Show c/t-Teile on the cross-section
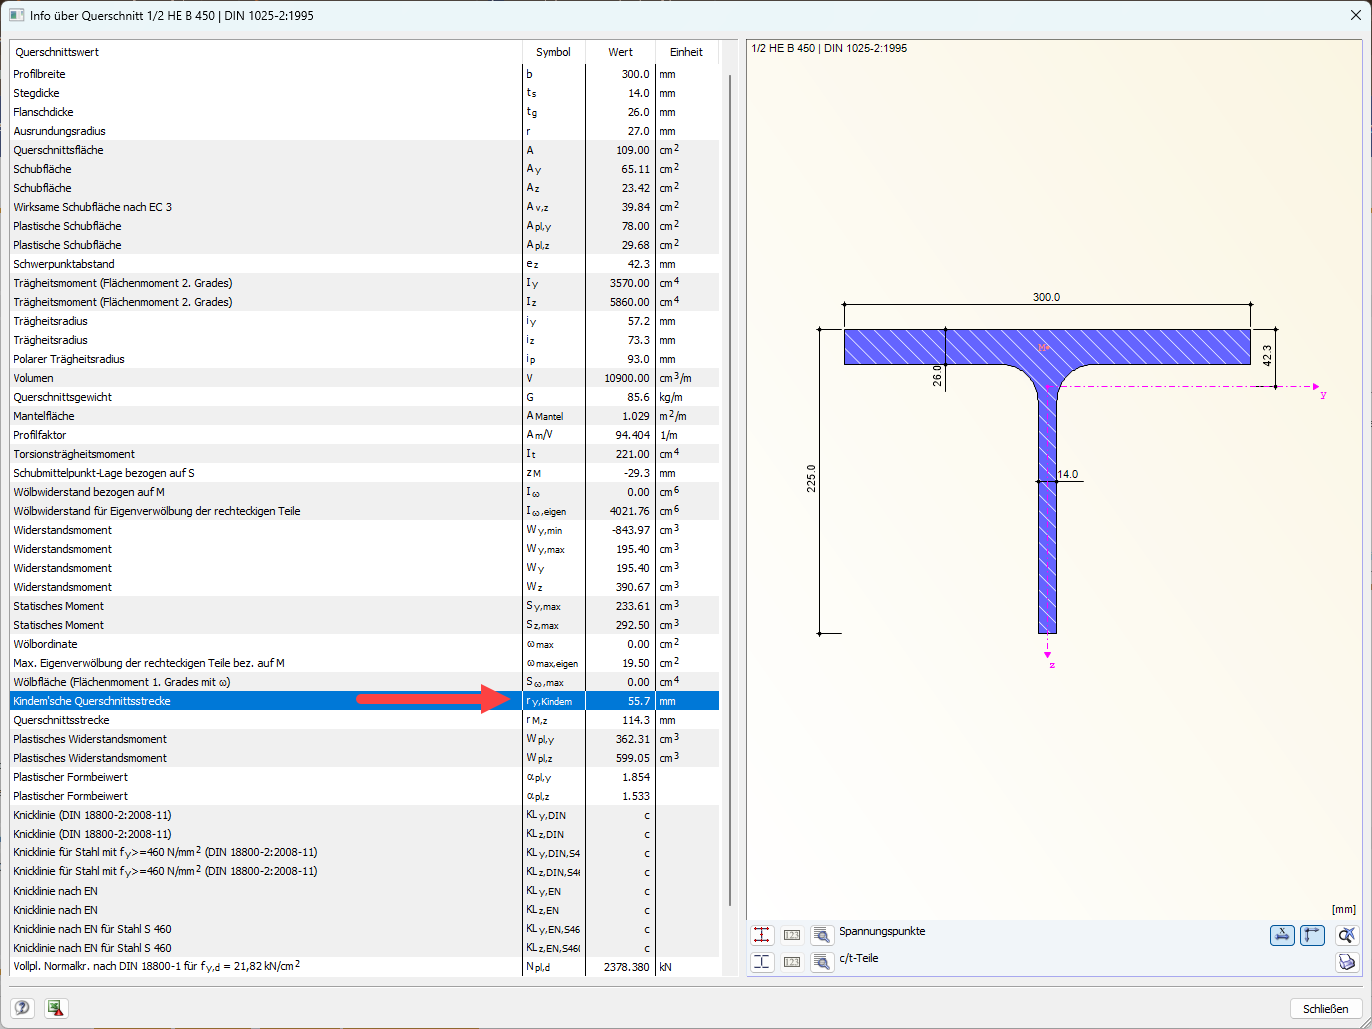Screen dimensions: 1372x1029 pos(762,962)
